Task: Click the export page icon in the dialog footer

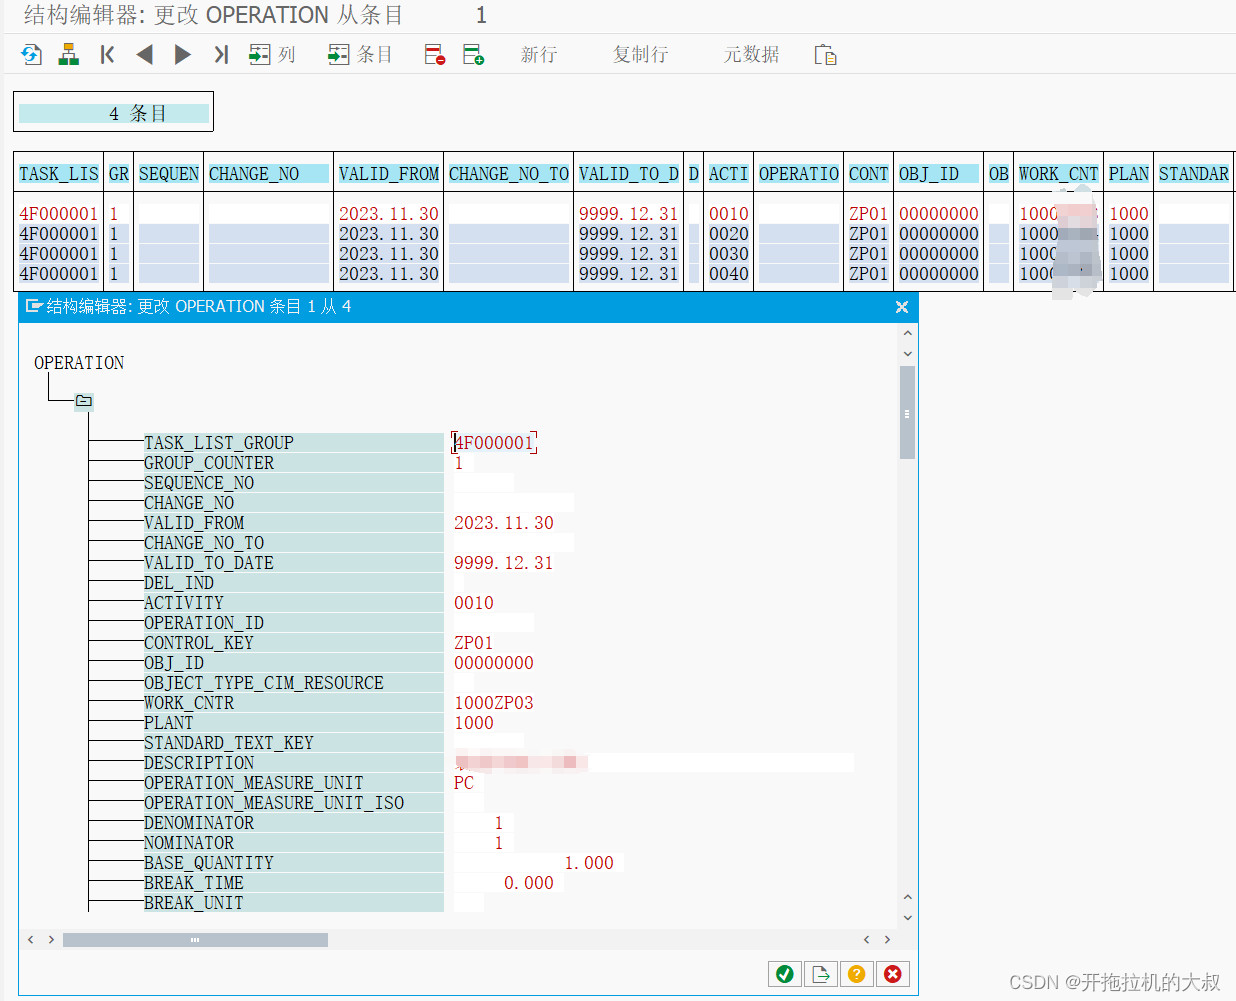Action: 821,973
